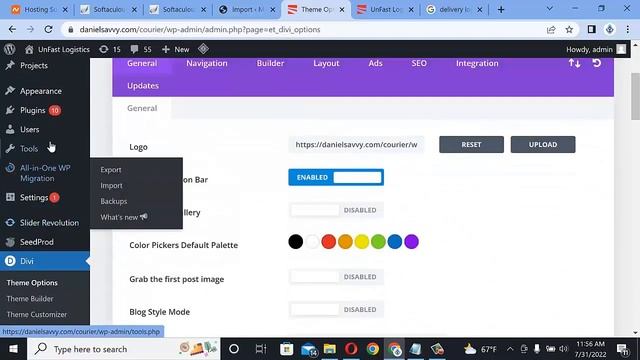Click the reset-to-defaults icon in Divi header
This screenshot has height=360, width=640.
(x=596, y=63)
